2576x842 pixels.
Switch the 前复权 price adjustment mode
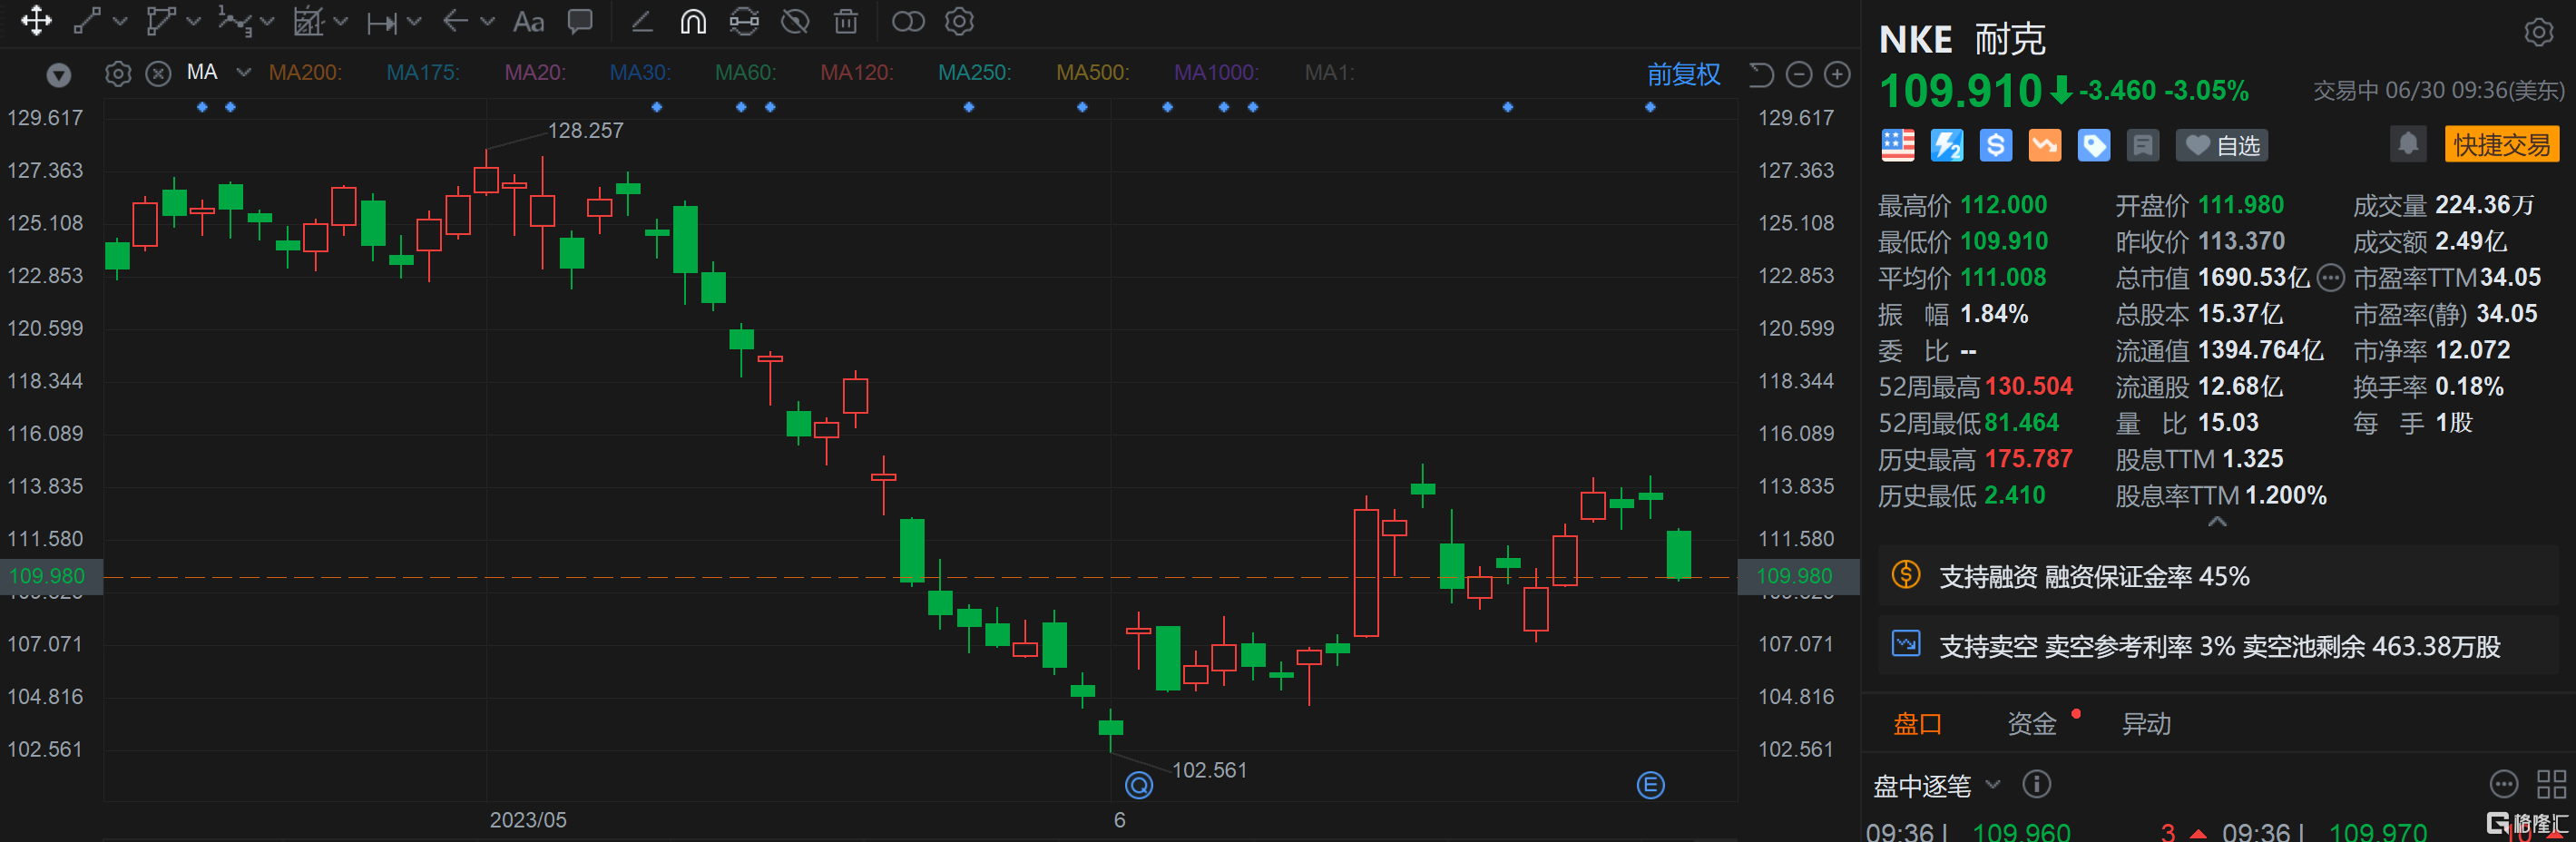click(x=1684, y=74)
